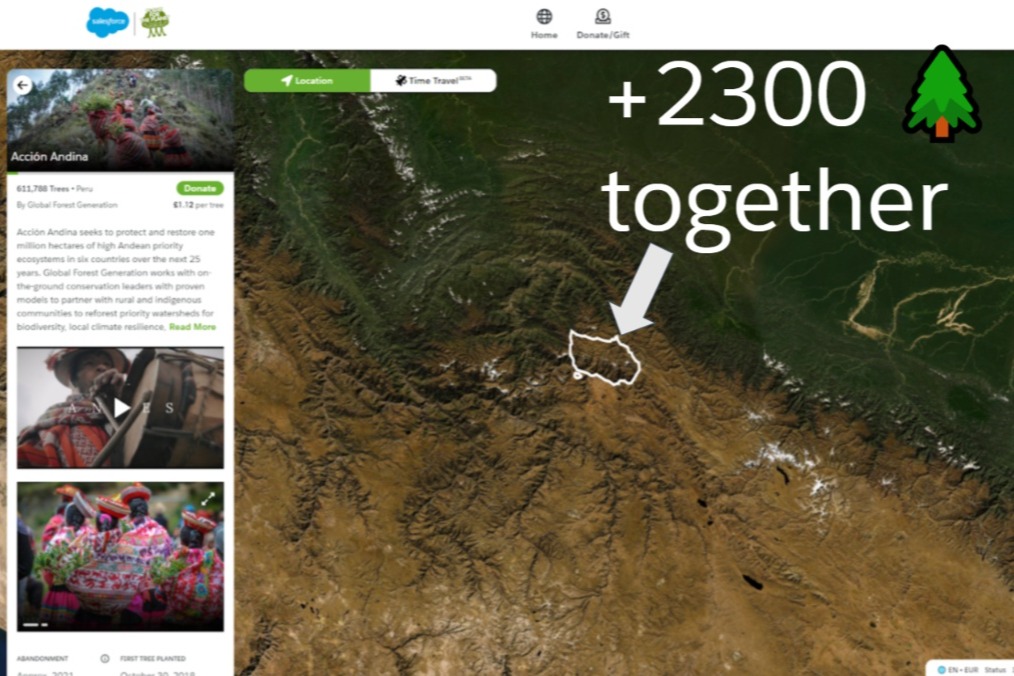This screenshot has width=1014, height=676.
Task: Click the green Donate button
Action: pyautogui.click(x=200, y=188)
